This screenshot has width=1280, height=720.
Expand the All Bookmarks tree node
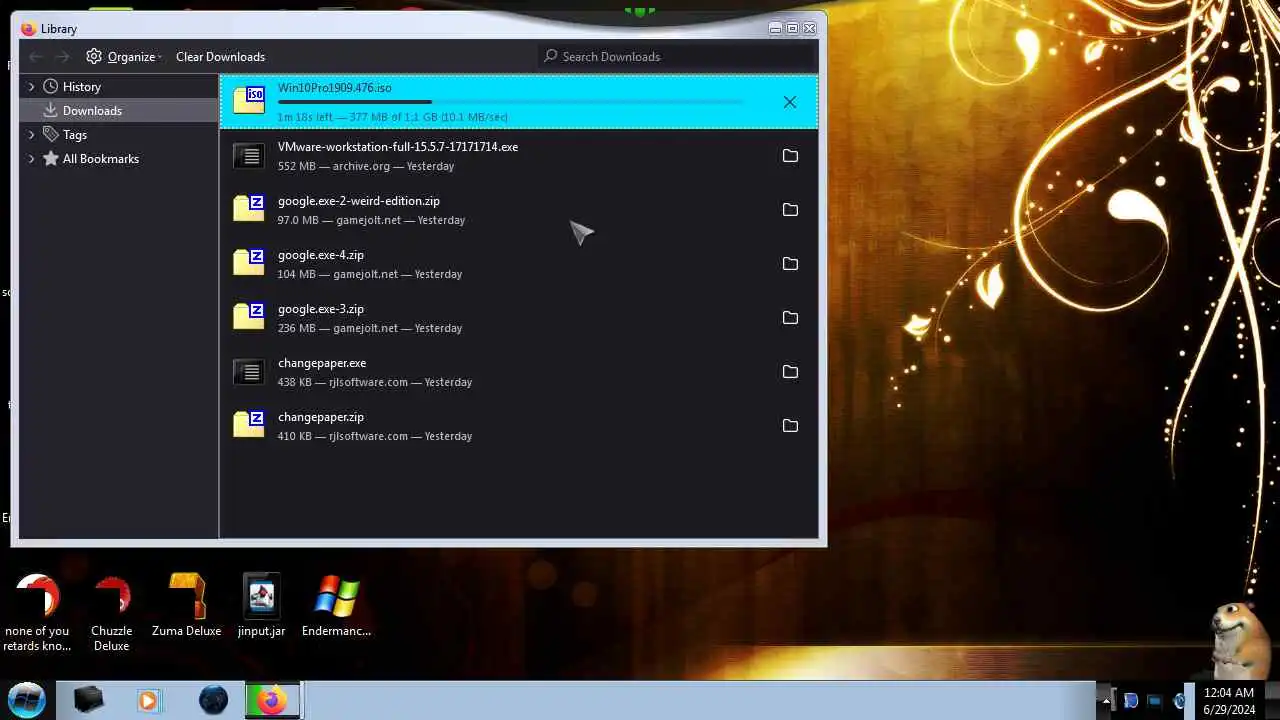(x=32, y=159)
